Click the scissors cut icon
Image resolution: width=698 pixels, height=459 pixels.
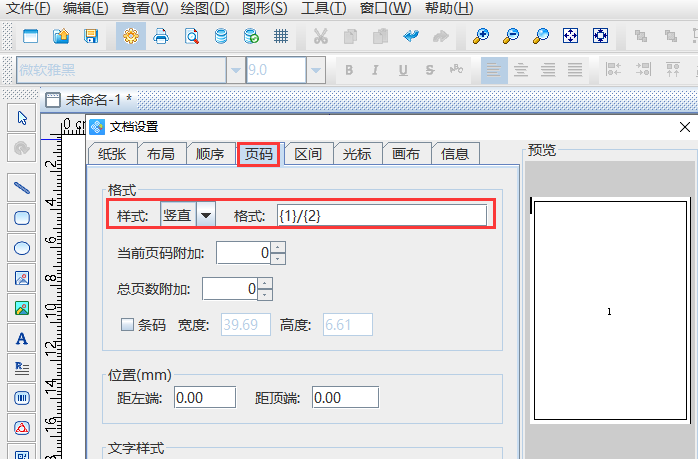321,36
